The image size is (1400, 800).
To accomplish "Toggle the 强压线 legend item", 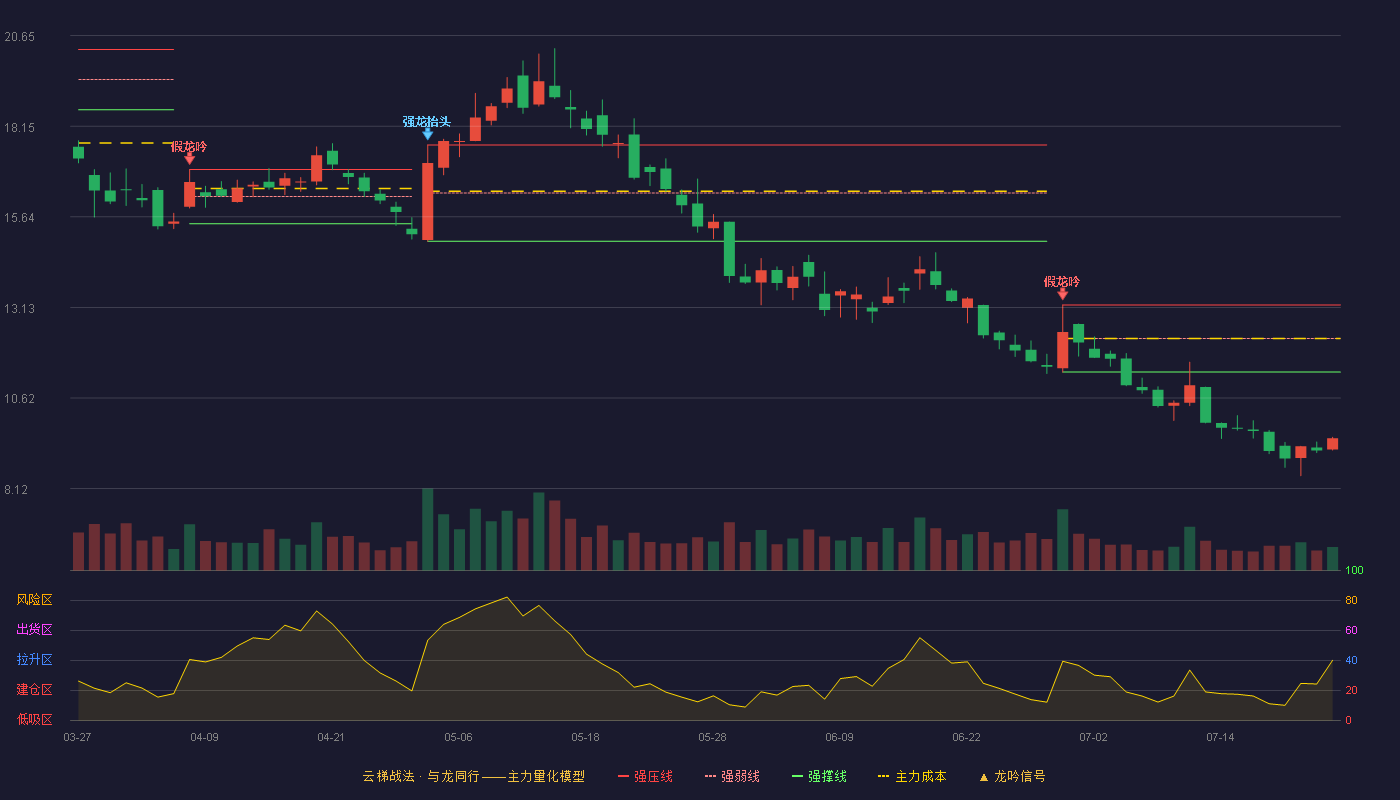I will pos(645,776).
